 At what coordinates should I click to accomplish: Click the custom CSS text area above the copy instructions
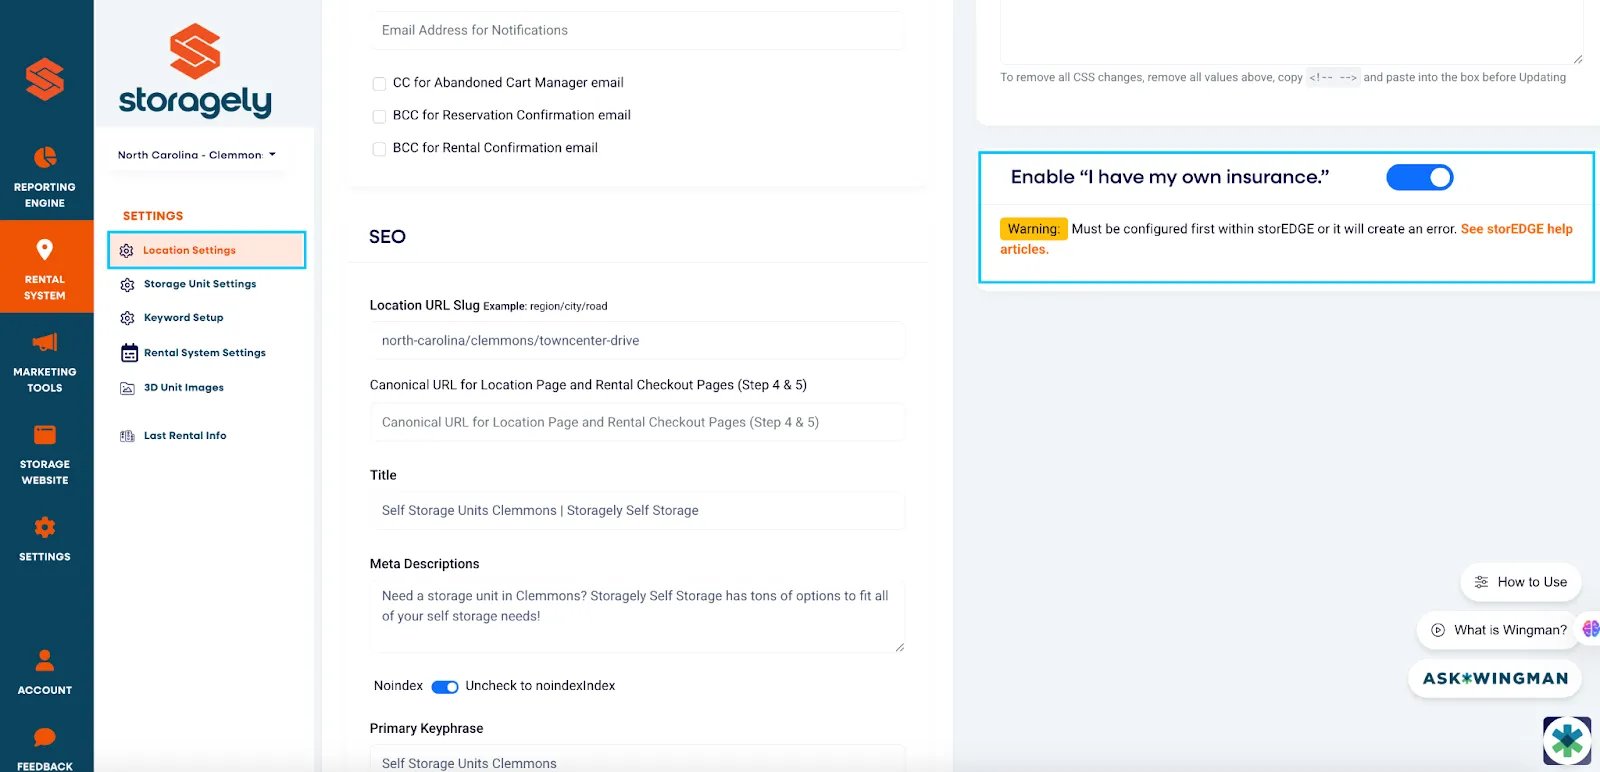tap(1291, 32)
